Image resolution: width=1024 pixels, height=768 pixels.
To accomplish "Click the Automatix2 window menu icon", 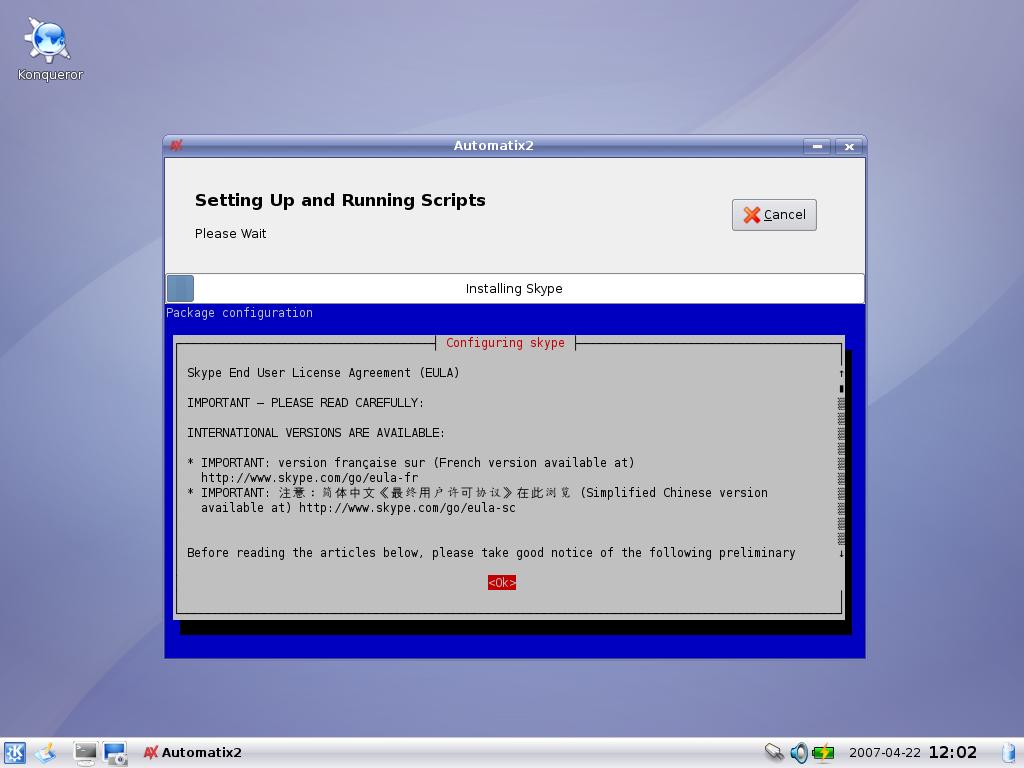I will click(x=176, y=146).
